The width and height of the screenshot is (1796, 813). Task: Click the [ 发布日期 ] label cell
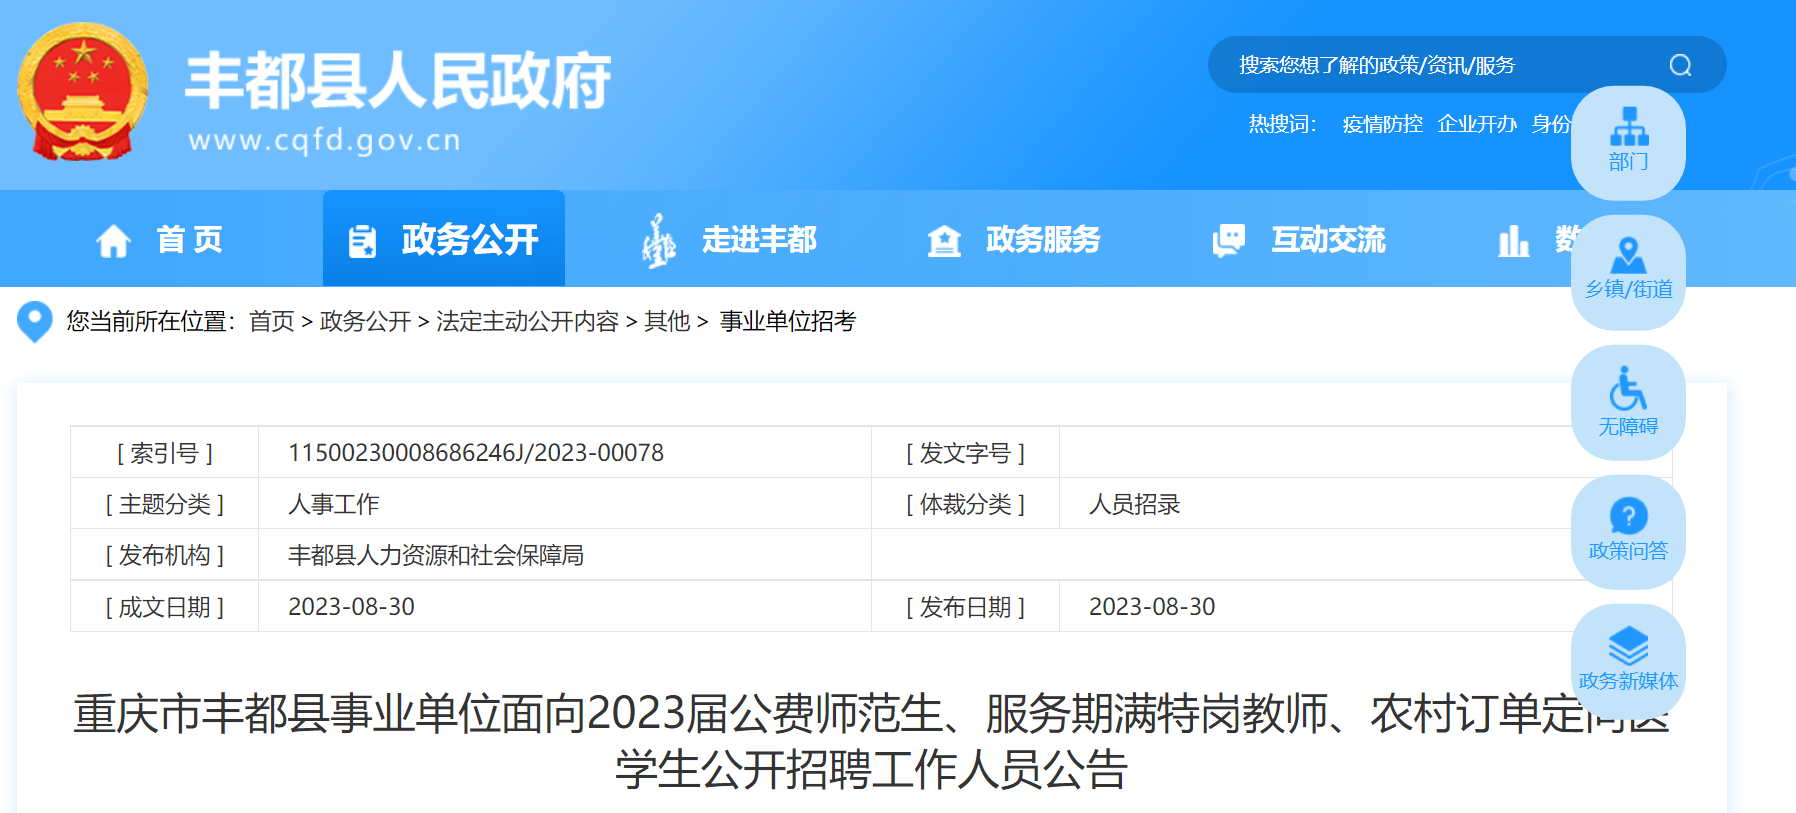pos(966,607)
